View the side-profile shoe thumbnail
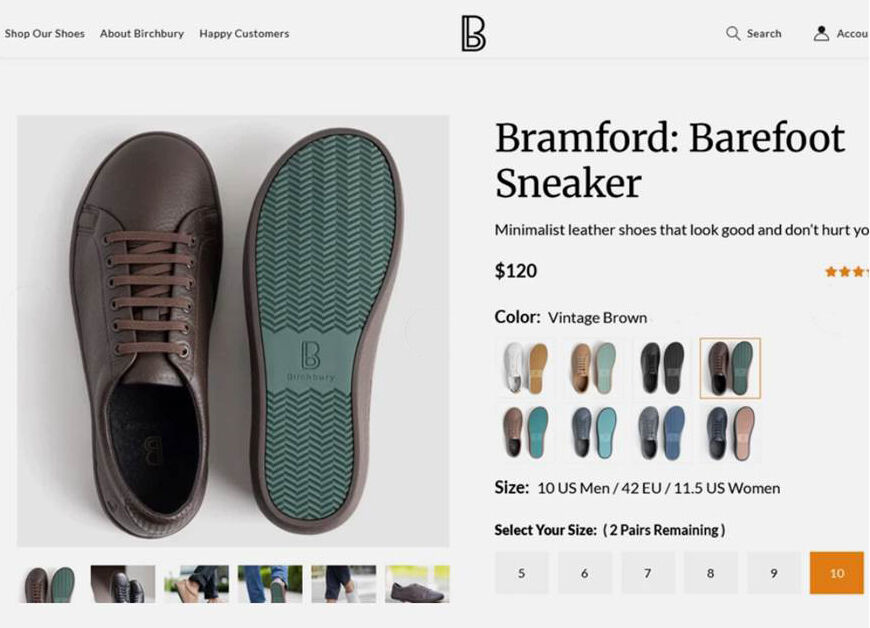 pyautogui.click(x=417, y=584)
